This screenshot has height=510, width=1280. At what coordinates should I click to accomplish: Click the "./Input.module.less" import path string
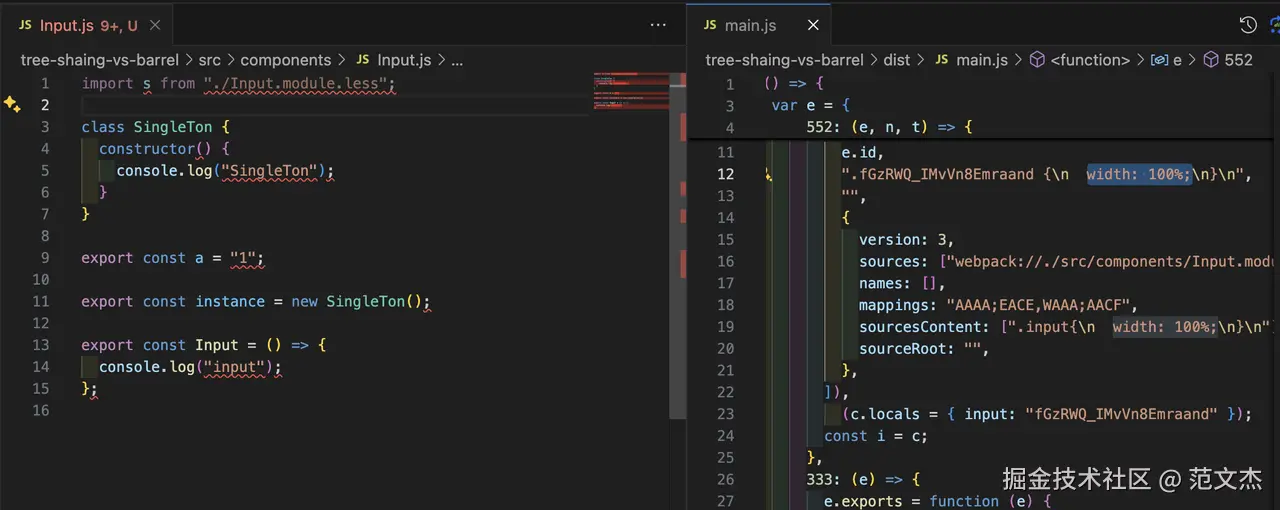300,83
